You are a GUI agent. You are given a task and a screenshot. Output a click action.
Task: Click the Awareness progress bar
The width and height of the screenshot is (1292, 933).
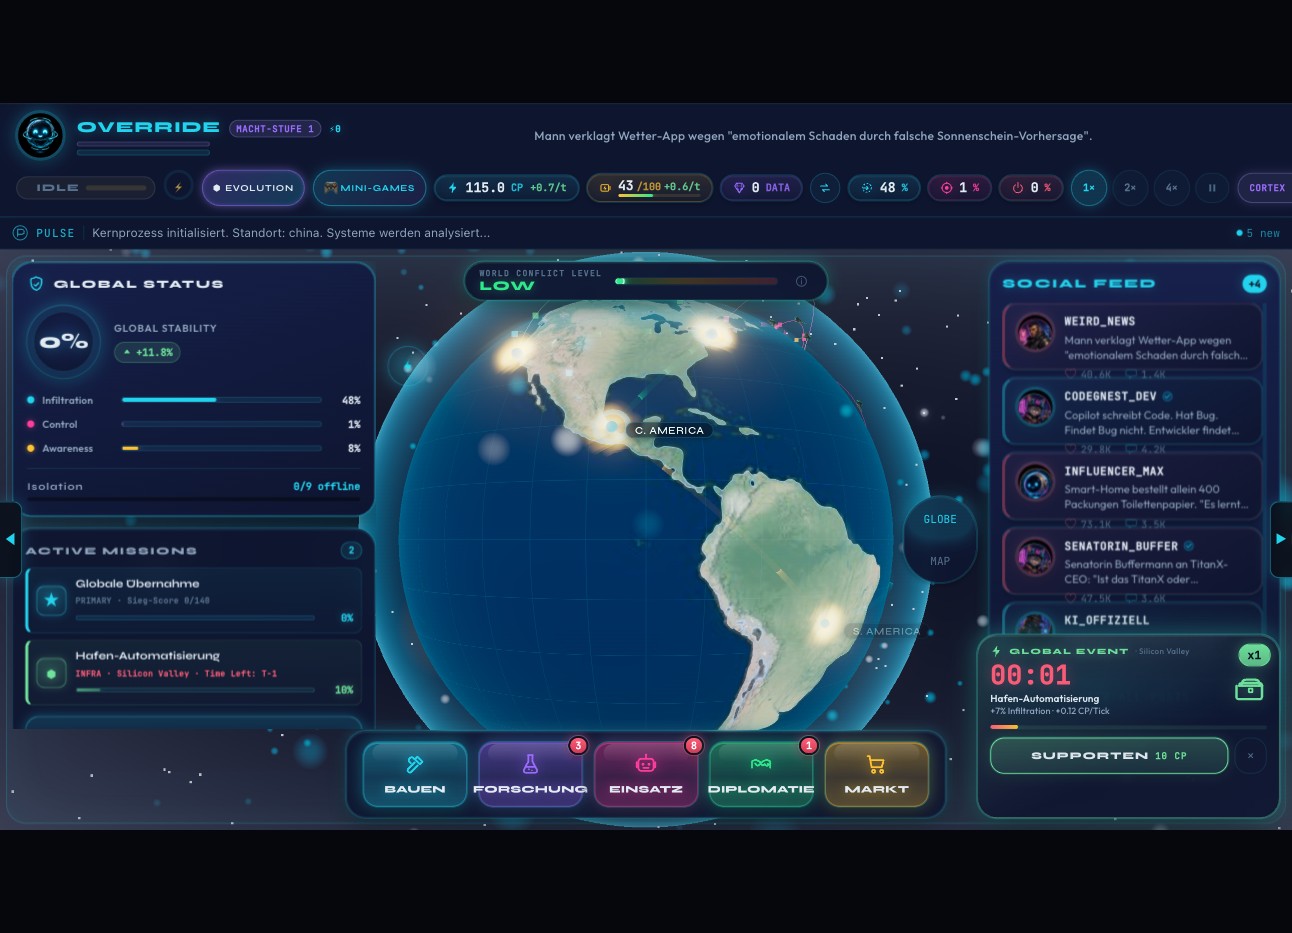click(221, 448)
